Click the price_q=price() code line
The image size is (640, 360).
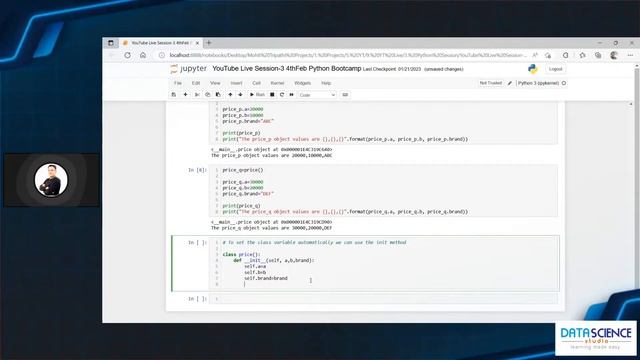pyautogui.click(x=243, y=170)
